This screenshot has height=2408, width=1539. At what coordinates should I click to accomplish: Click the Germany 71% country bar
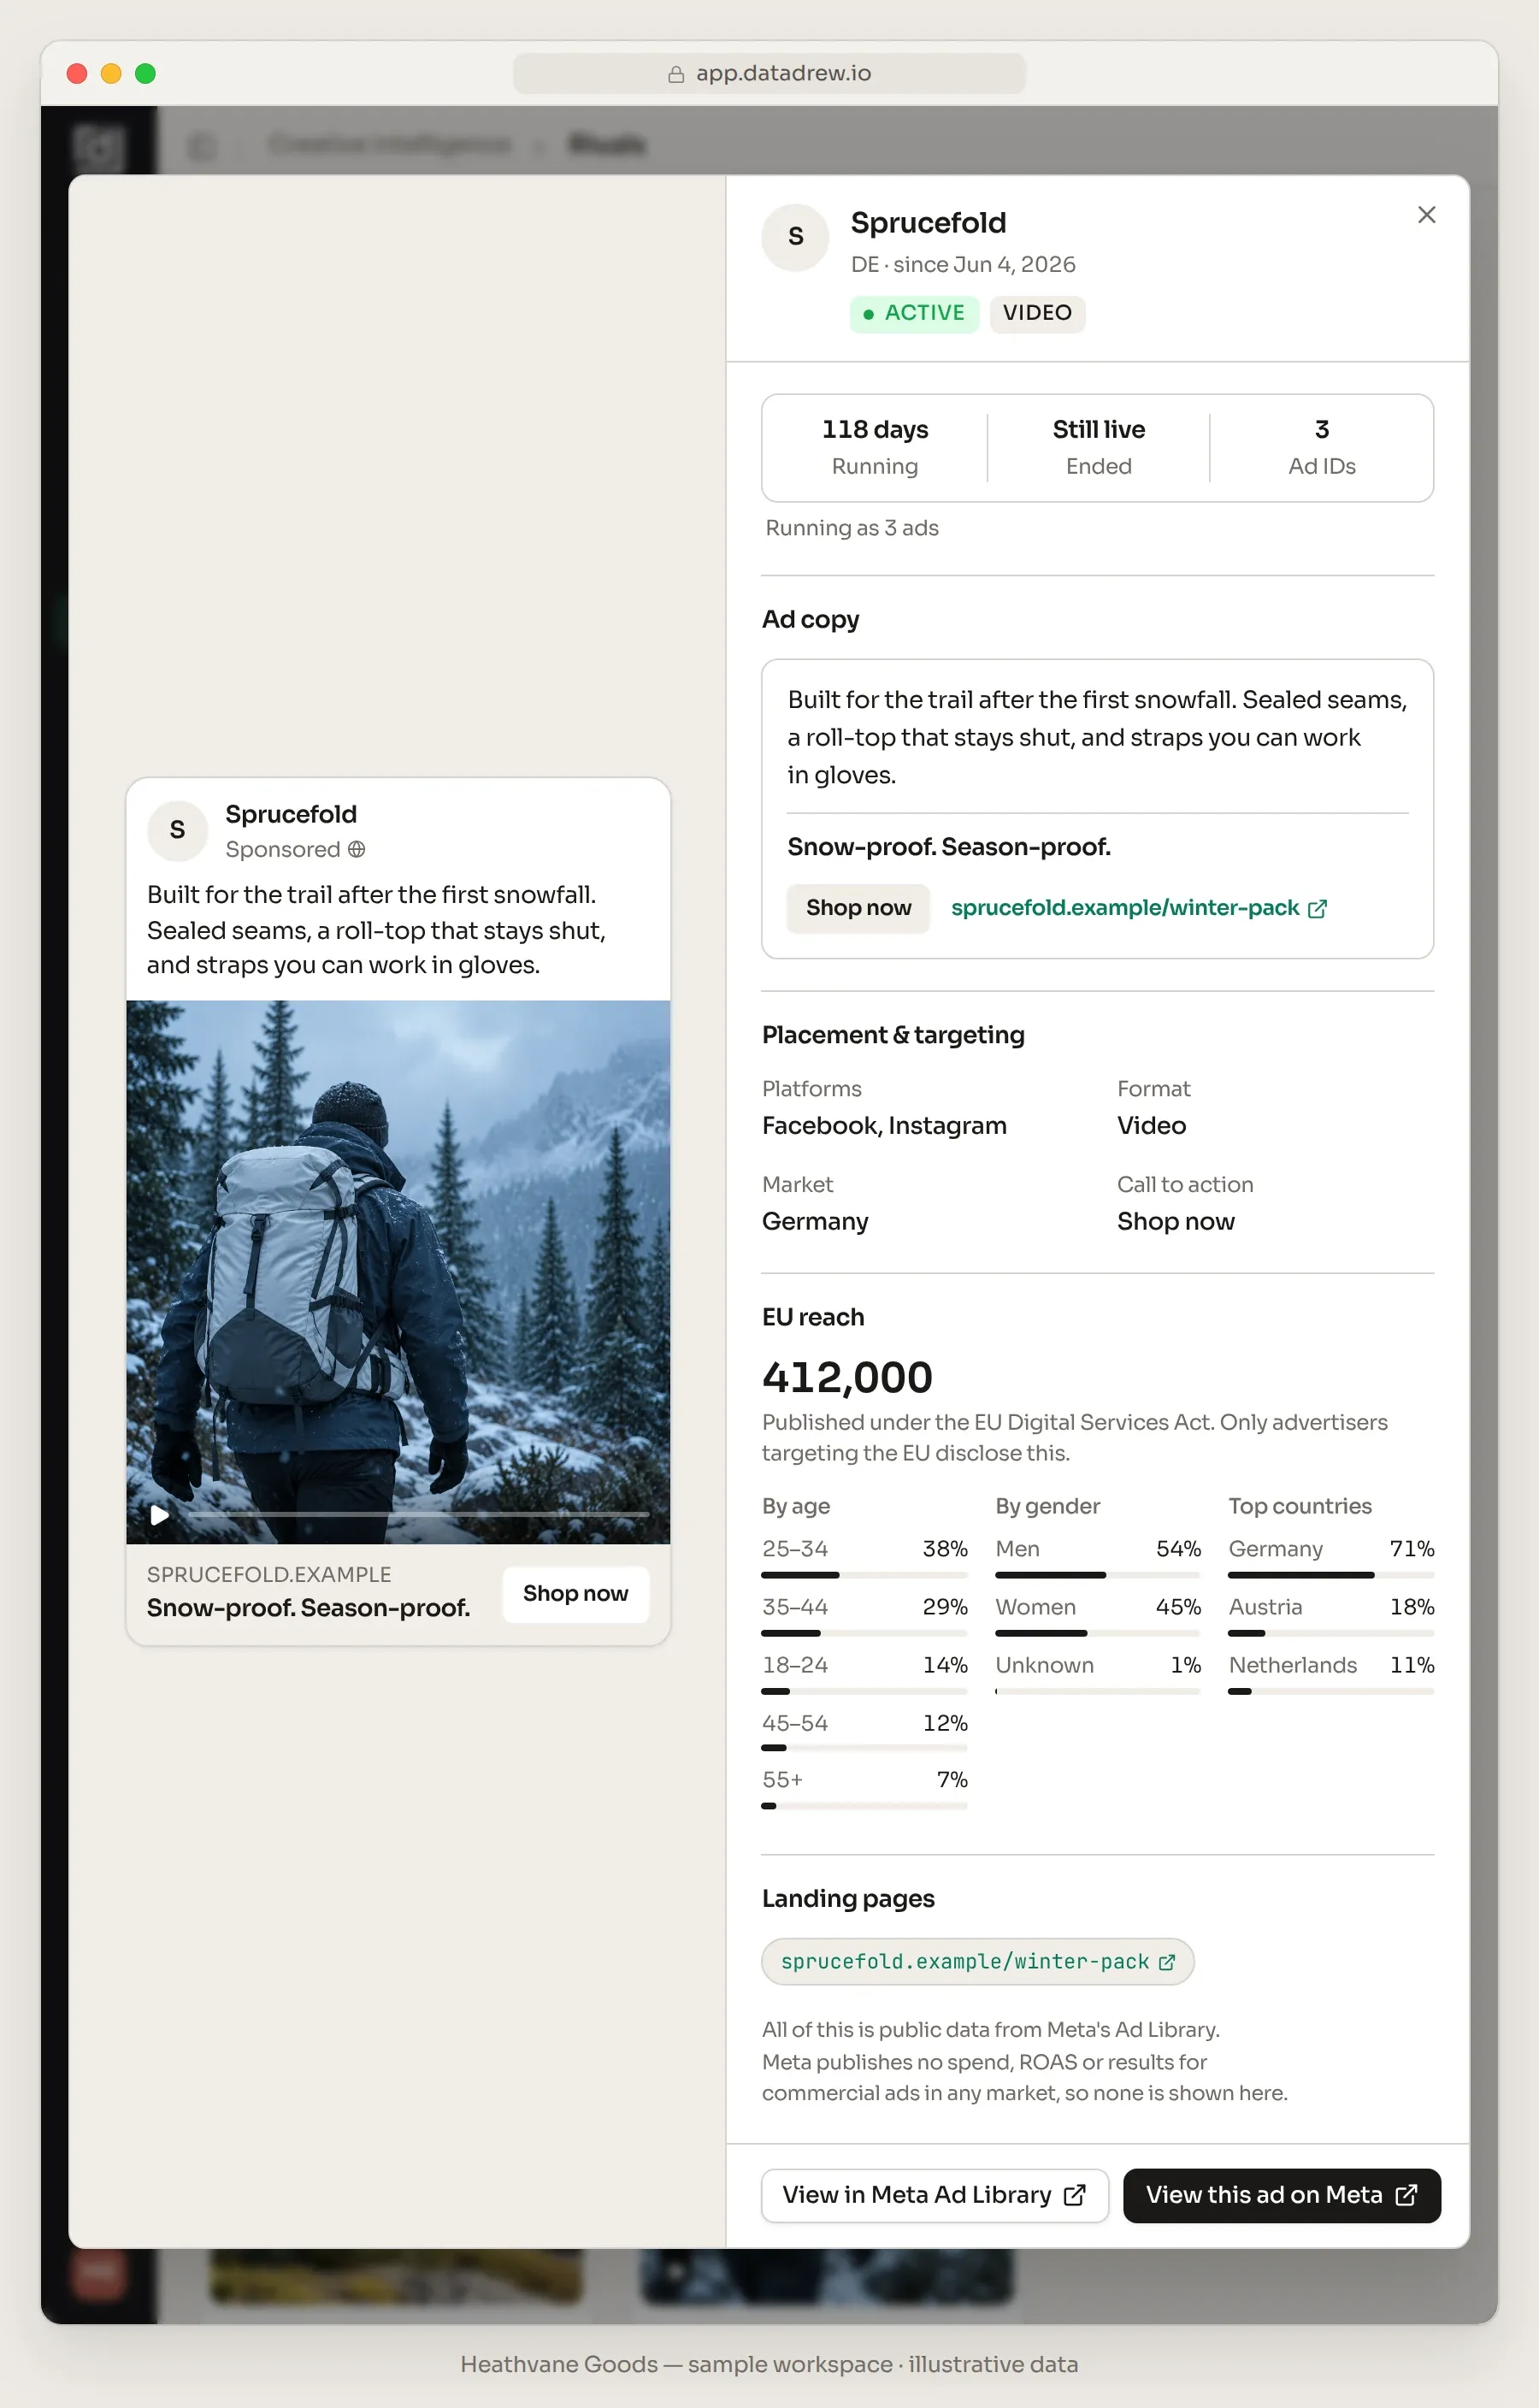pyautogui.click(x=1331, y=1575)
